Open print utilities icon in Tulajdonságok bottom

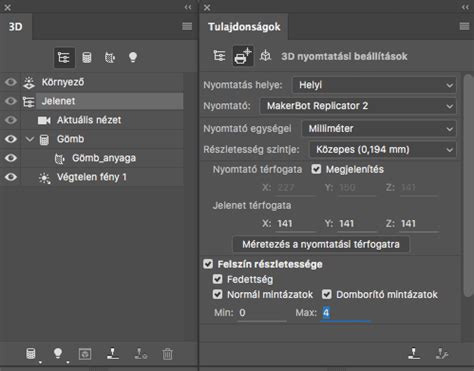pyautogui.click(x=442, y=353)
